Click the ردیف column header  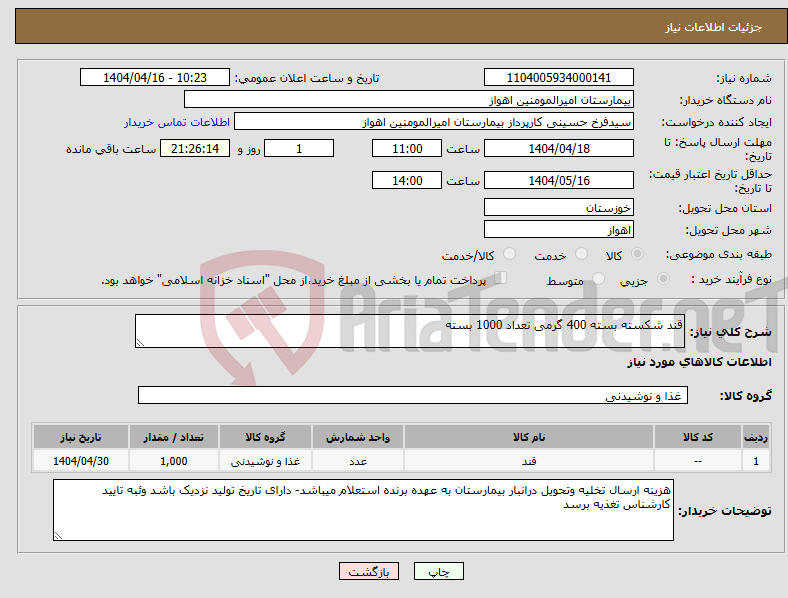[756, 437]
